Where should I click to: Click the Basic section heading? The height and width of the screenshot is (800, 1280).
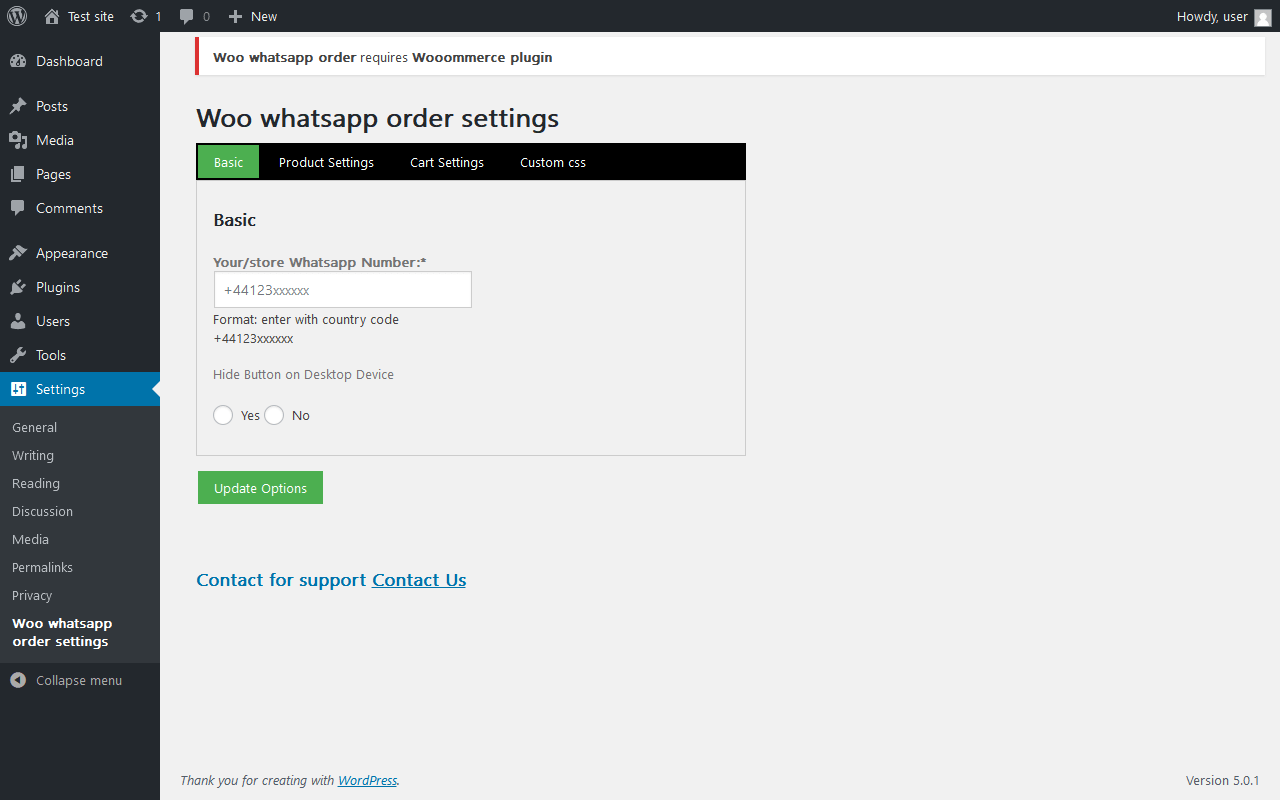[235, 220]
